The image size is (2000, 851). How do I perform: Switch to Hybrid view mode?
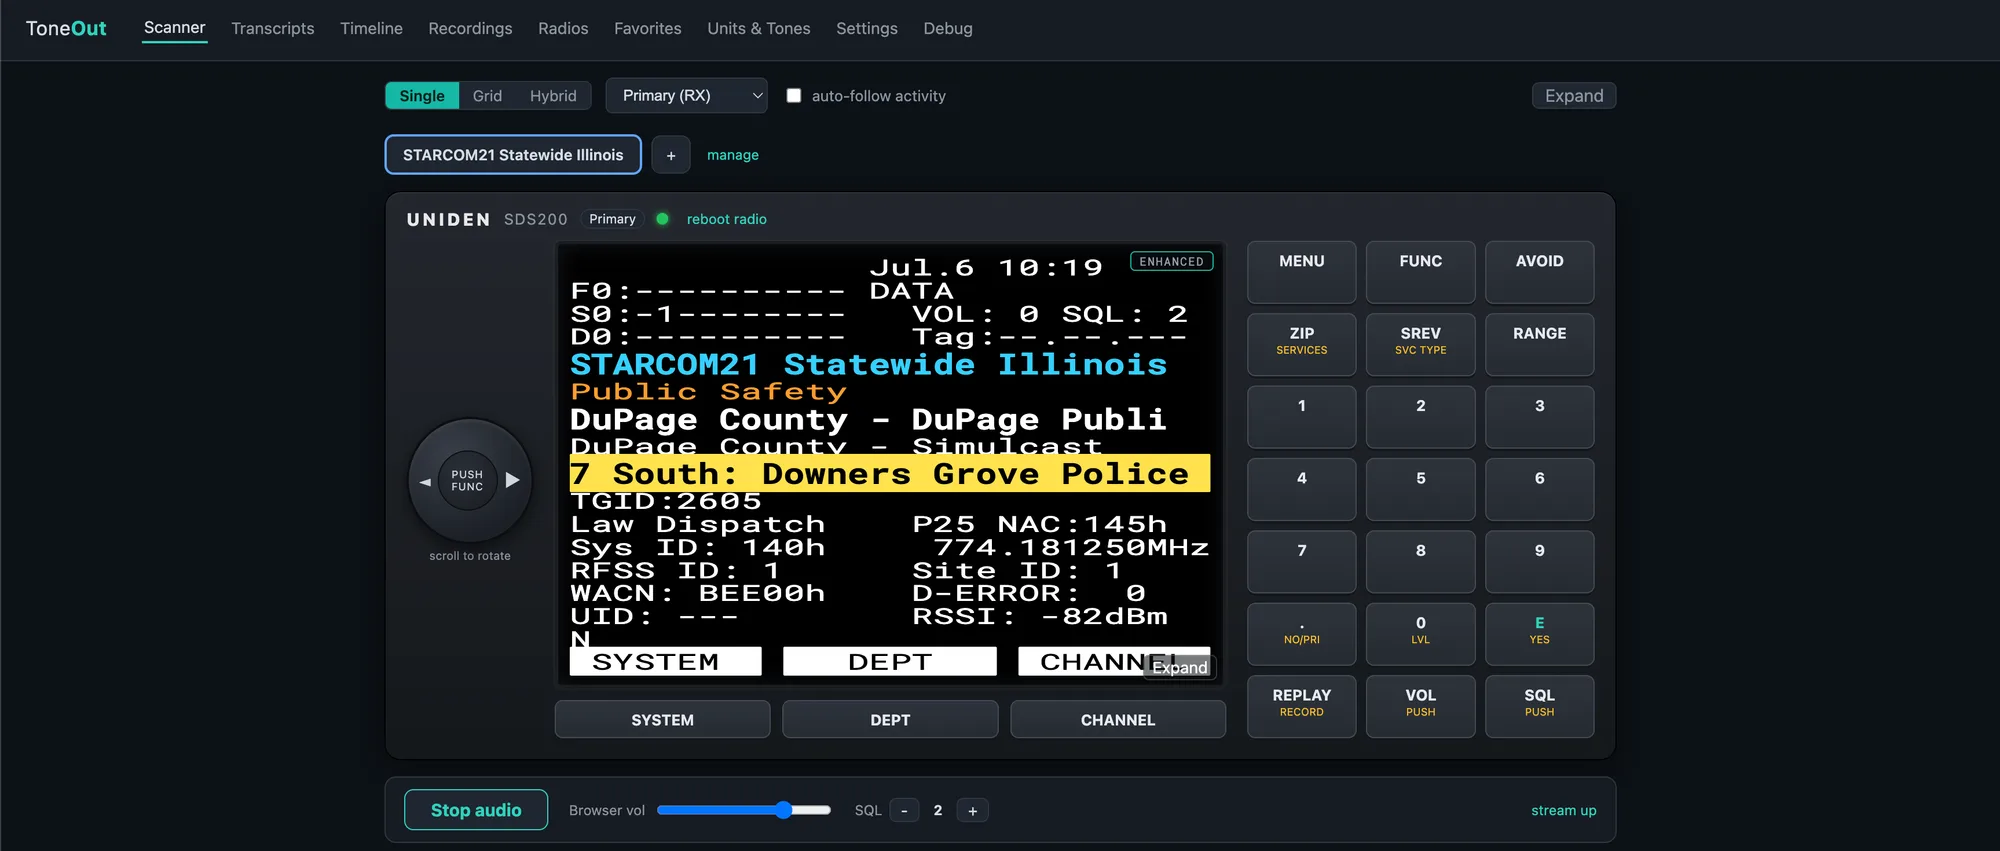tap(553, 96)
